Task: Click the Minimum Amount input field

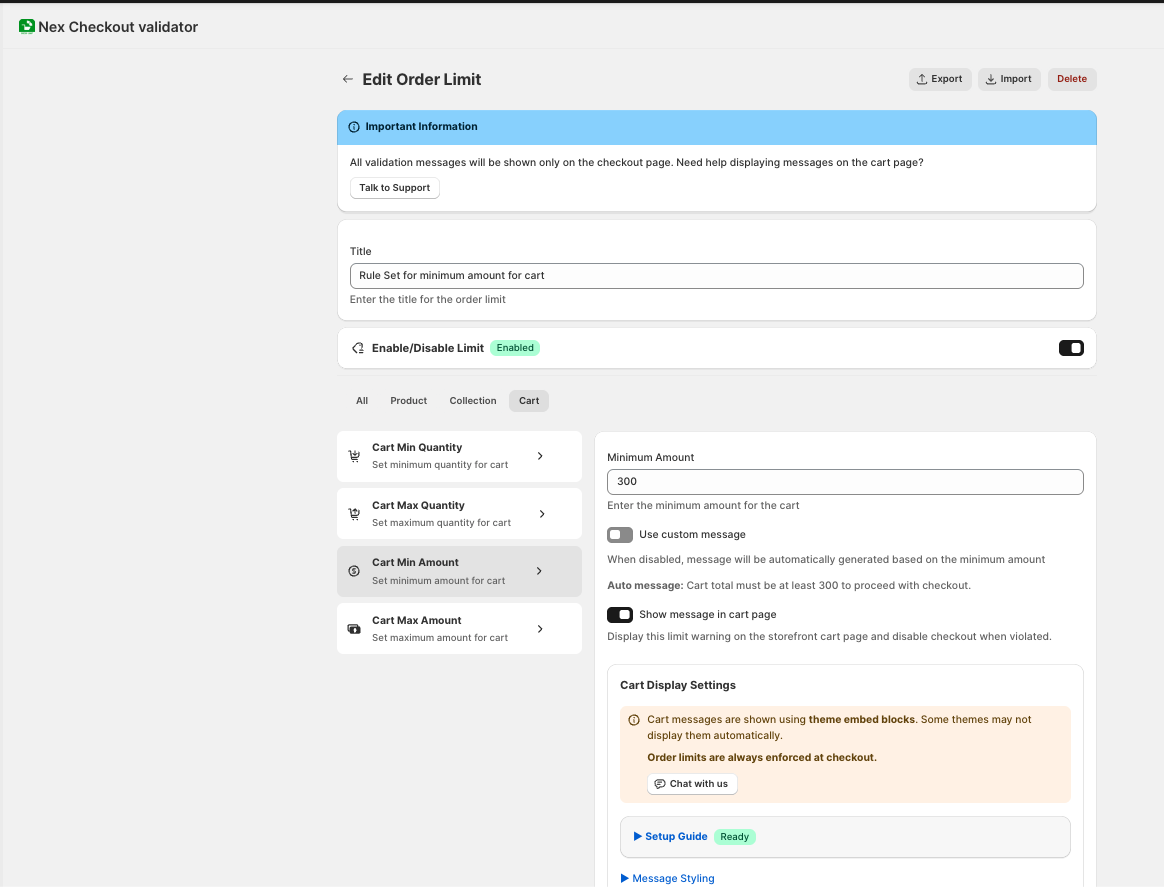Action: coord(845,482)
